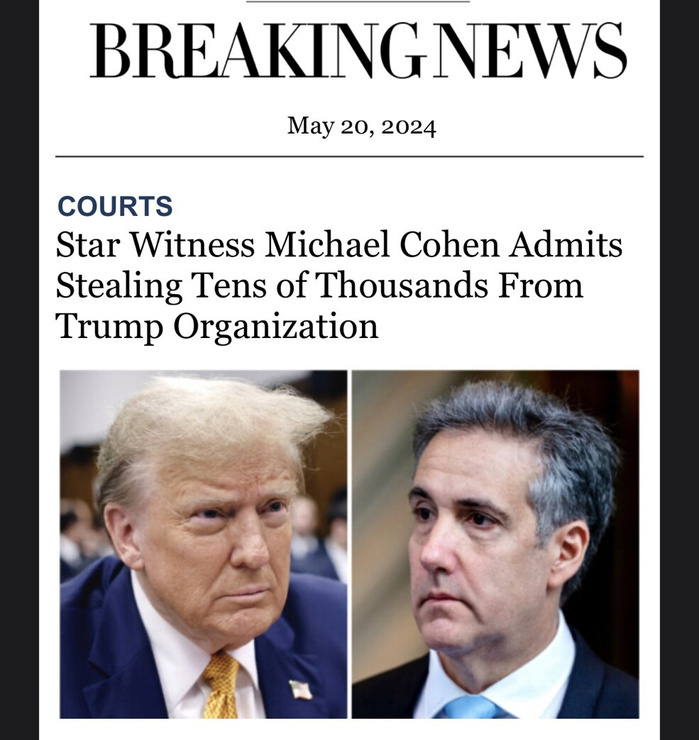Click the 'Stealing Tens of Thousands From' headline line
The width and height of the screenshot is (699, 740).
(319, 285)
